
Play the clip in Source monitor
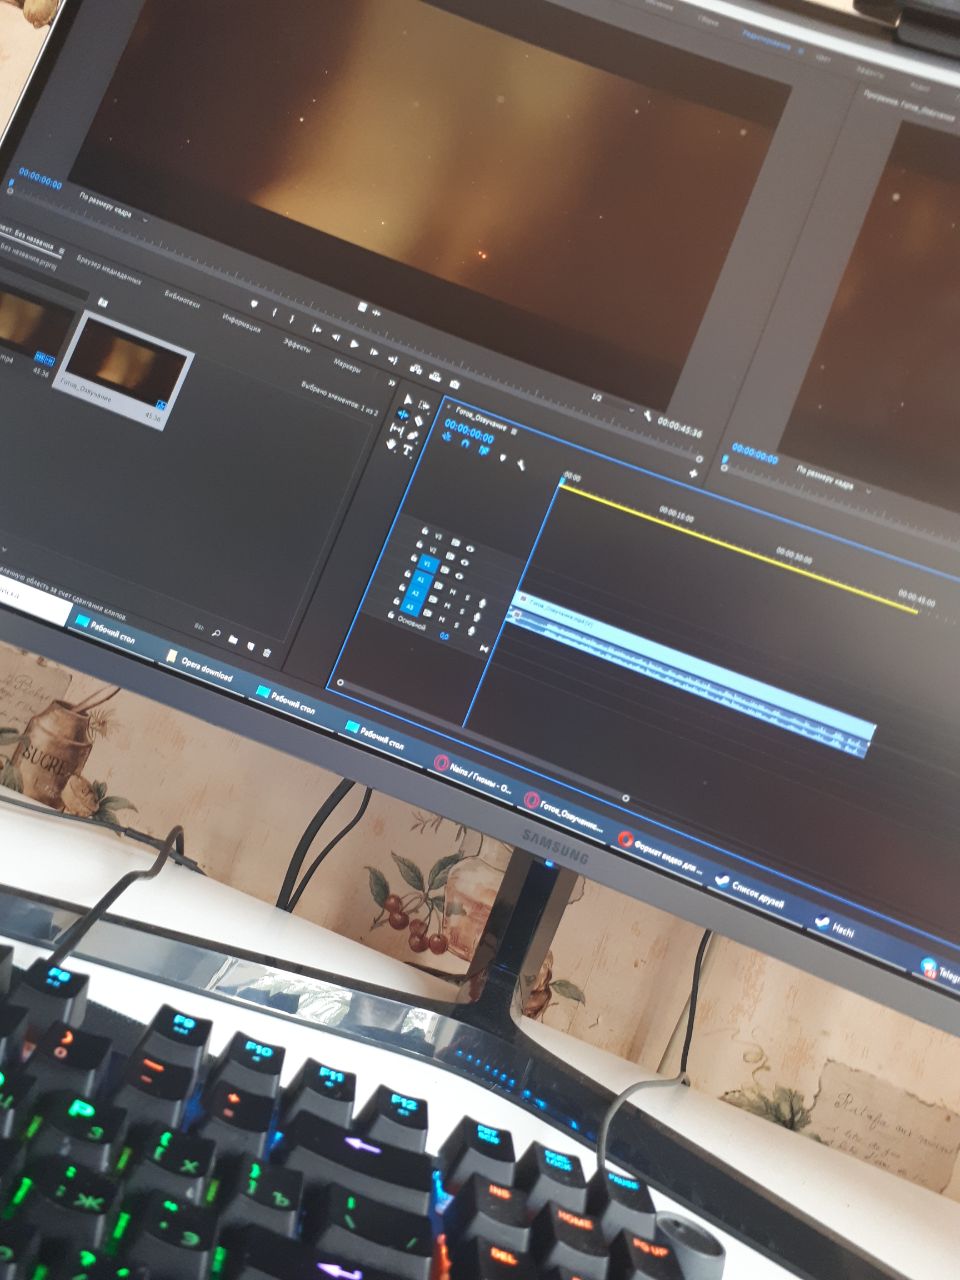(x=354, y=343)
